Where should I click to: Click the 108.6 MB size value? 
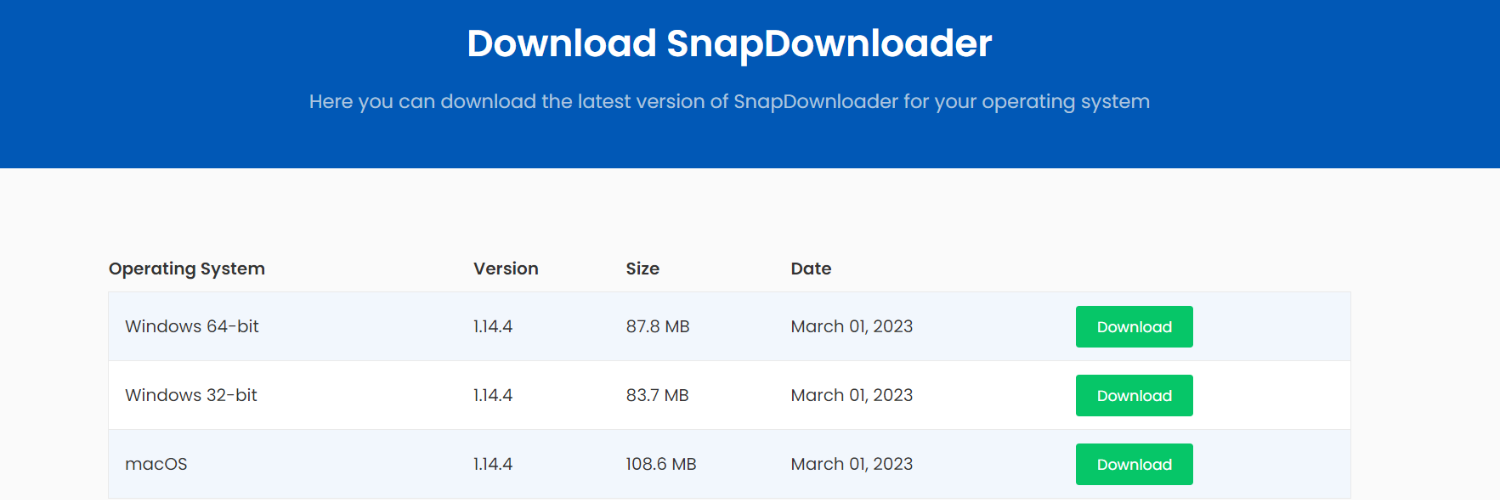661,464
